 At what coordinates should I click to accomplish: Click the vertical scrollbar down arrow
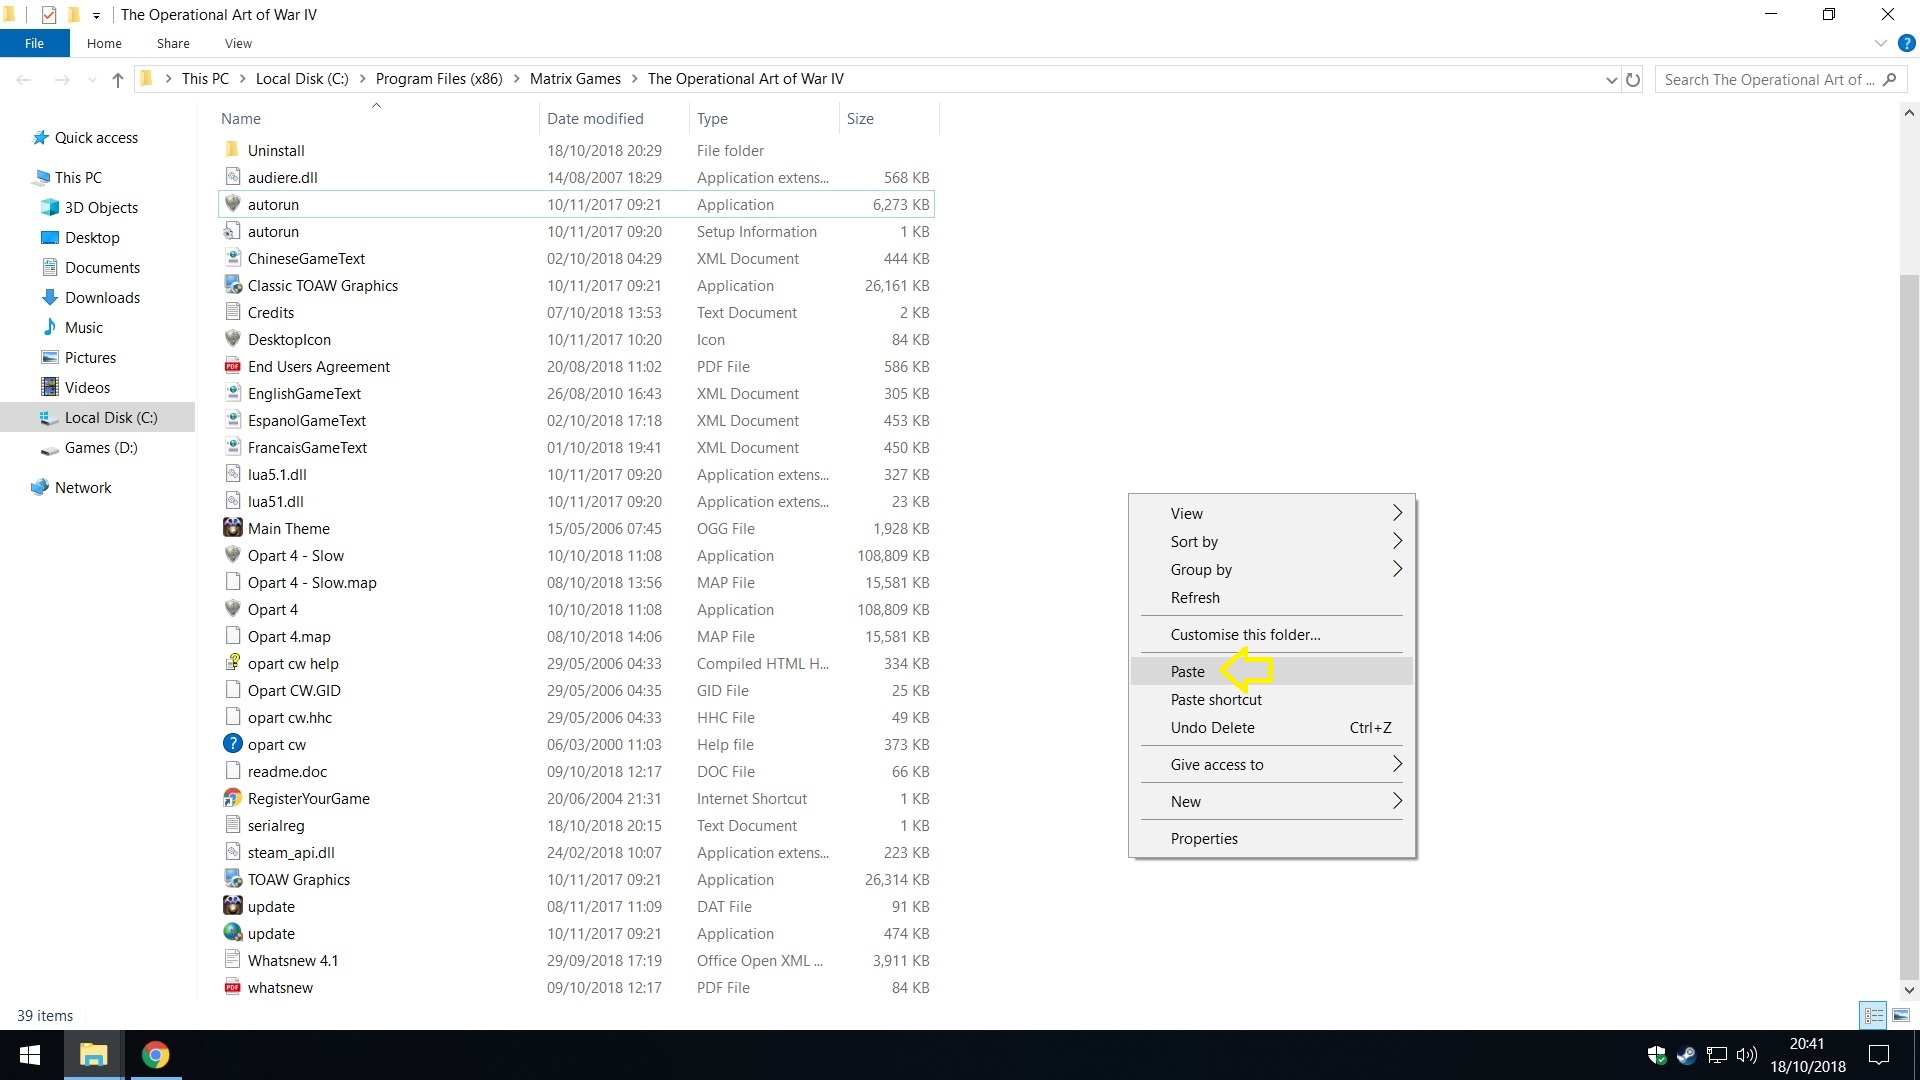pos(1909,990)
